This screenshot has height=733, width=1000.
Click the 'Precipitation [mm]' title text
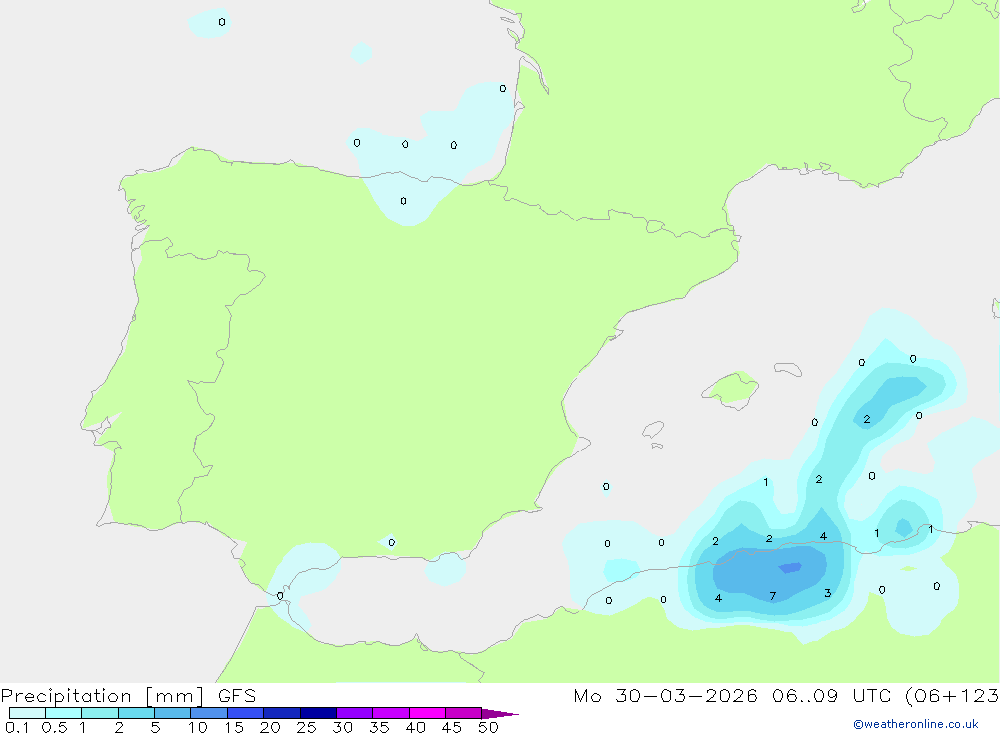click(x=102, y=696)
